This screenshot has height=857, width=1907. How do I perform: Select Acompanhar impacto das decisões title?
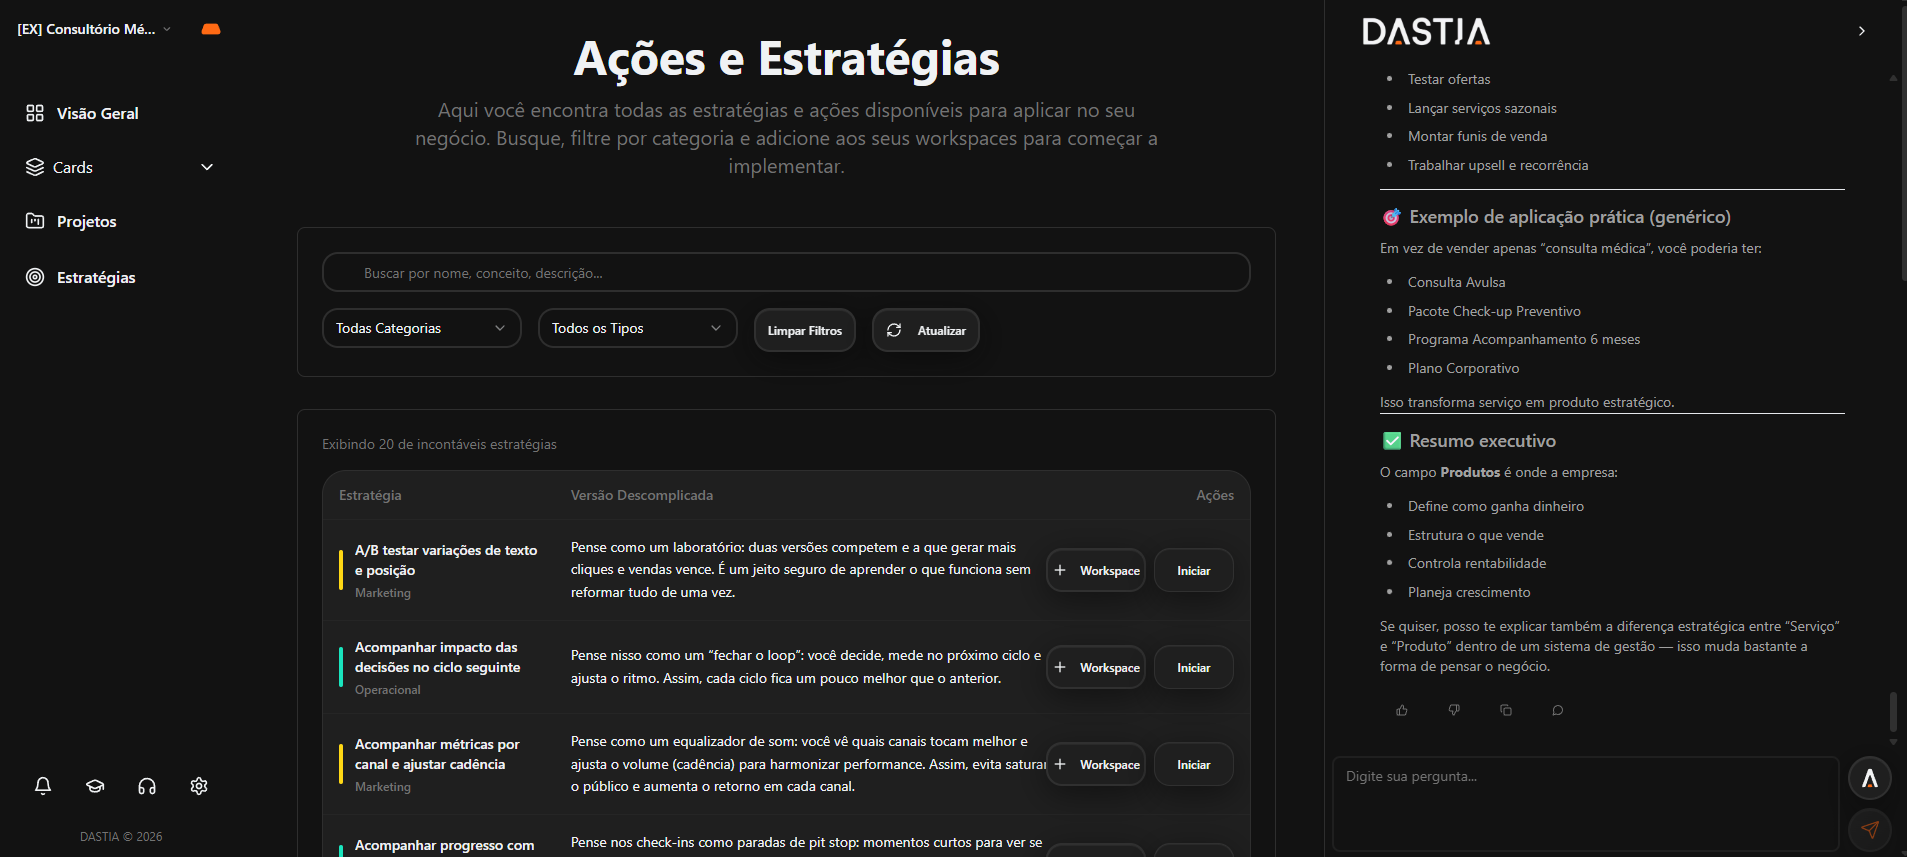pyautogui.click(x=437, y=657)
